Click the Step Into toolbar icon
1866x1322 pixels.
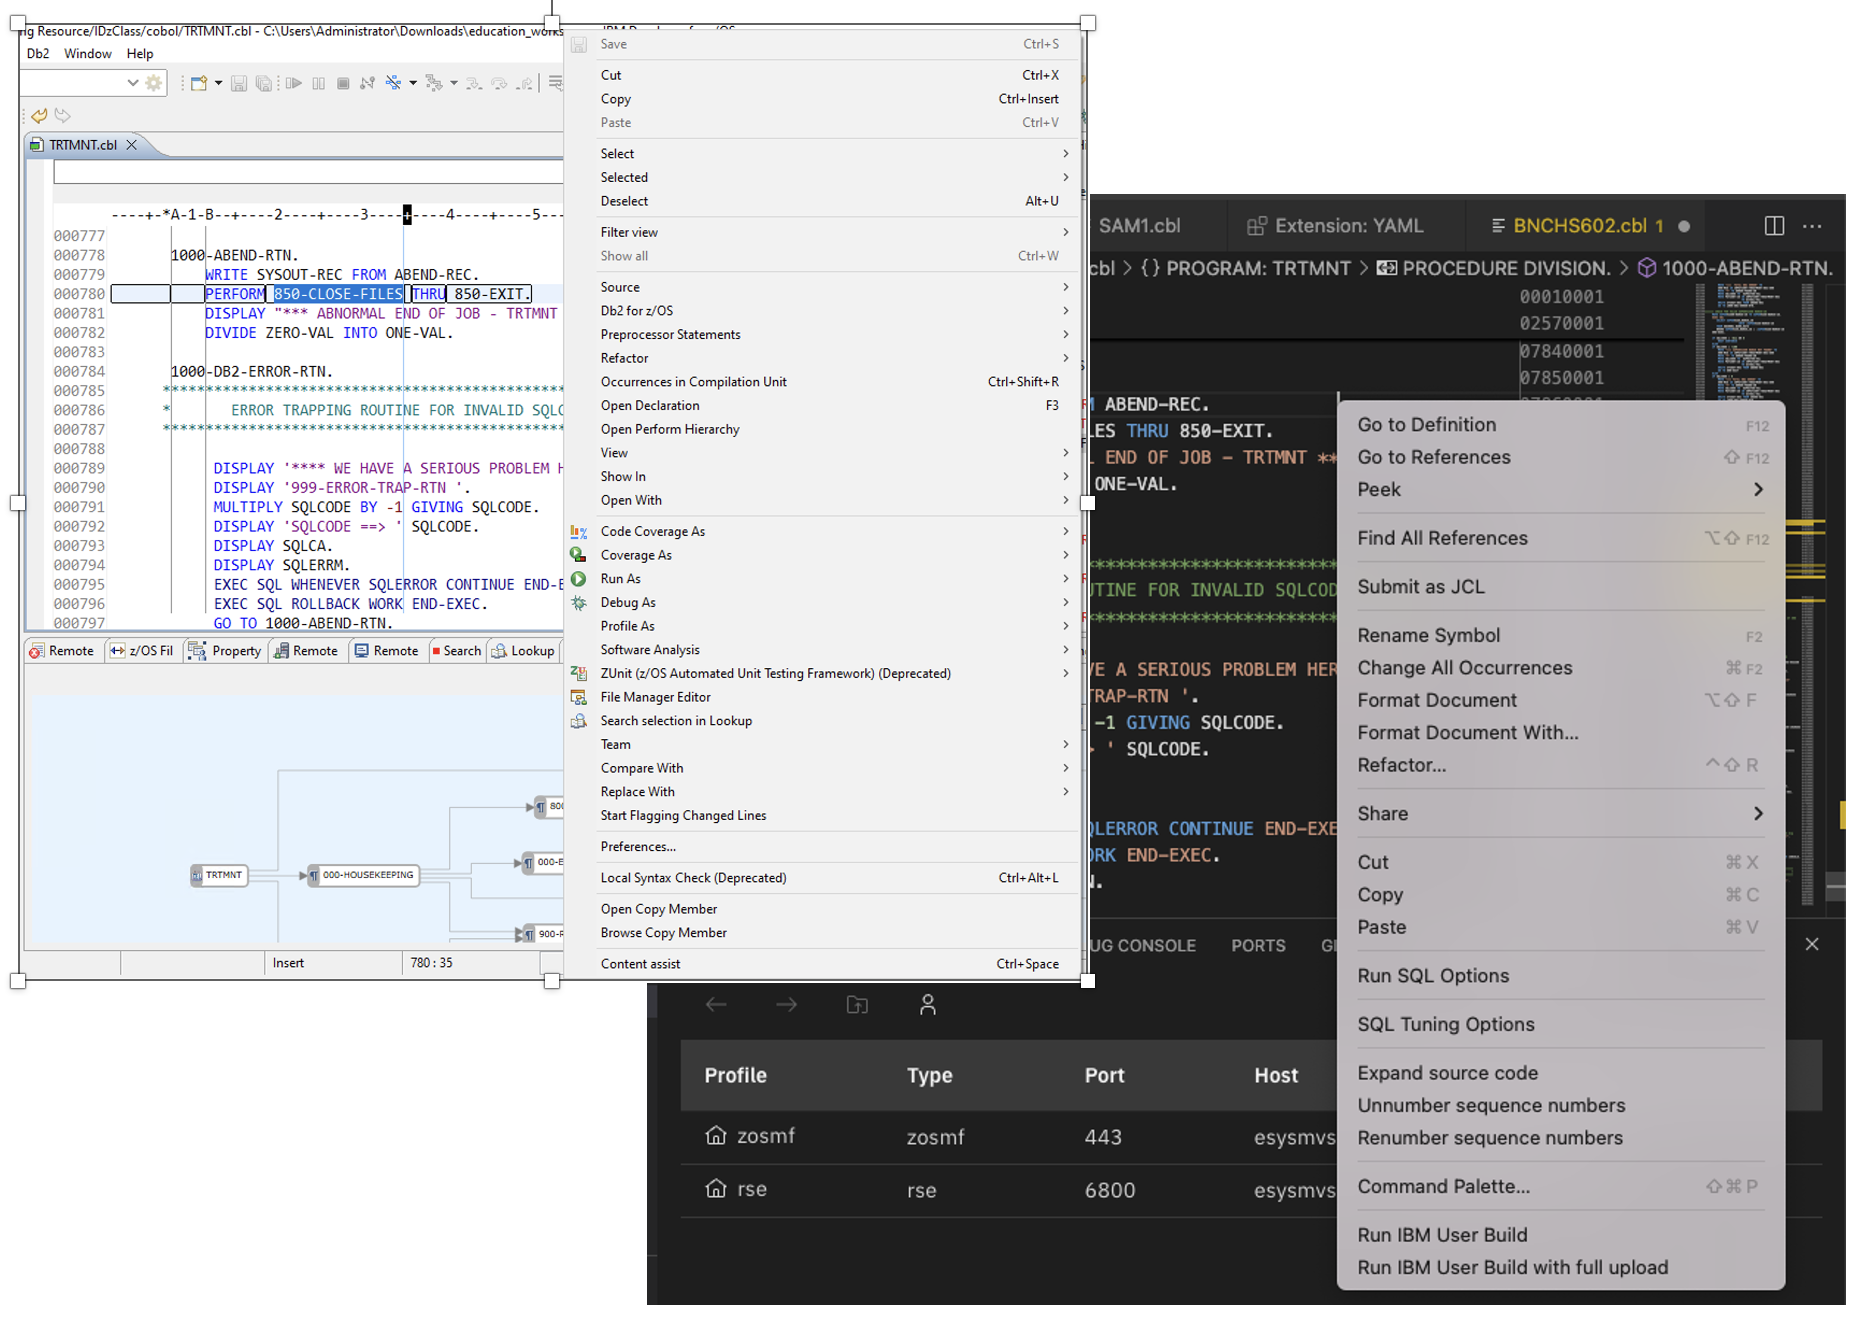click(474, 83)
